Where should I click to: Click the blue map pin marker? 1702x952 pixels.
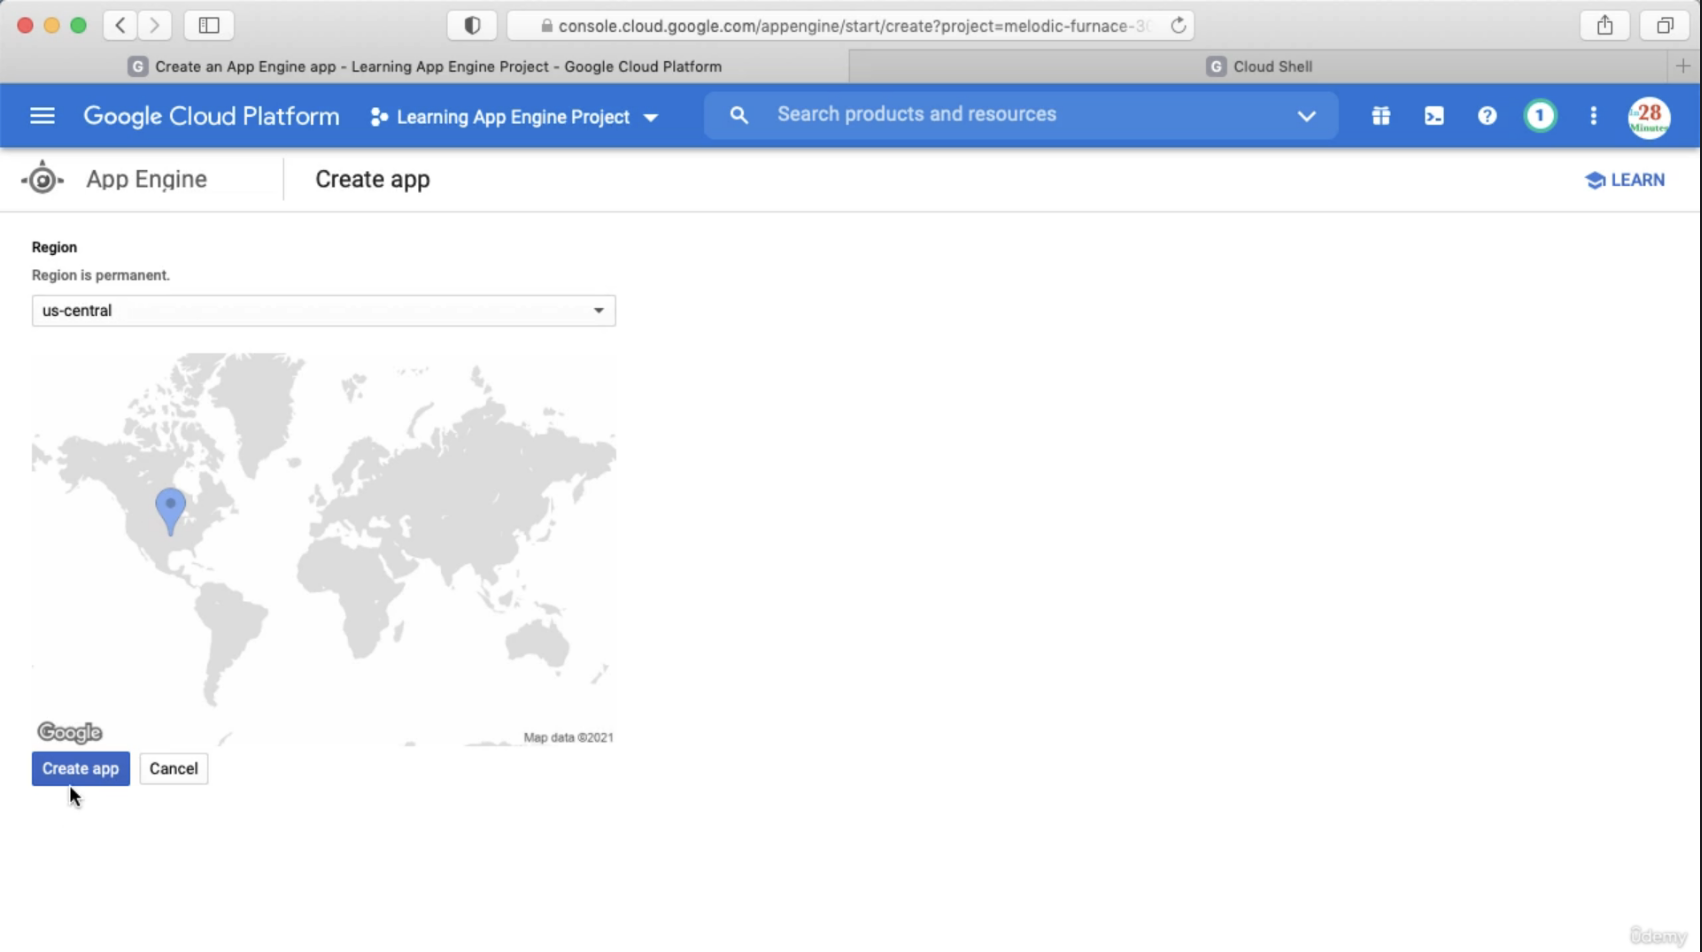tap(170, 510)
